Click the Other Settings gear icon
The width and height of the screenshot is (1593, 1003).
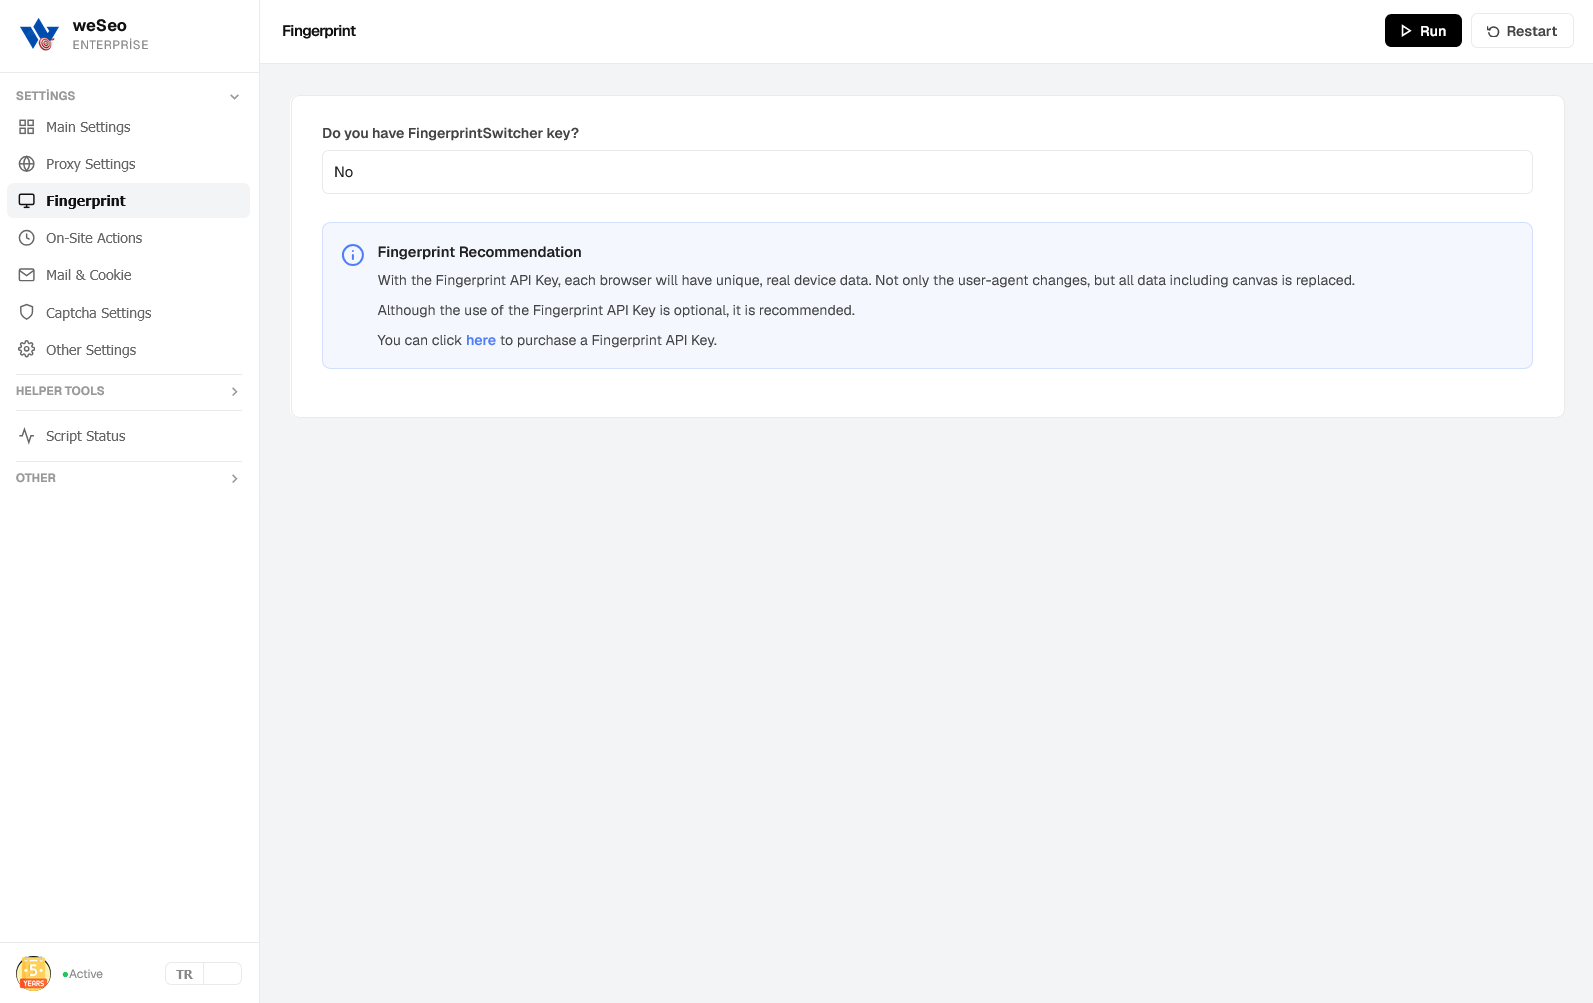click(27, 349)
